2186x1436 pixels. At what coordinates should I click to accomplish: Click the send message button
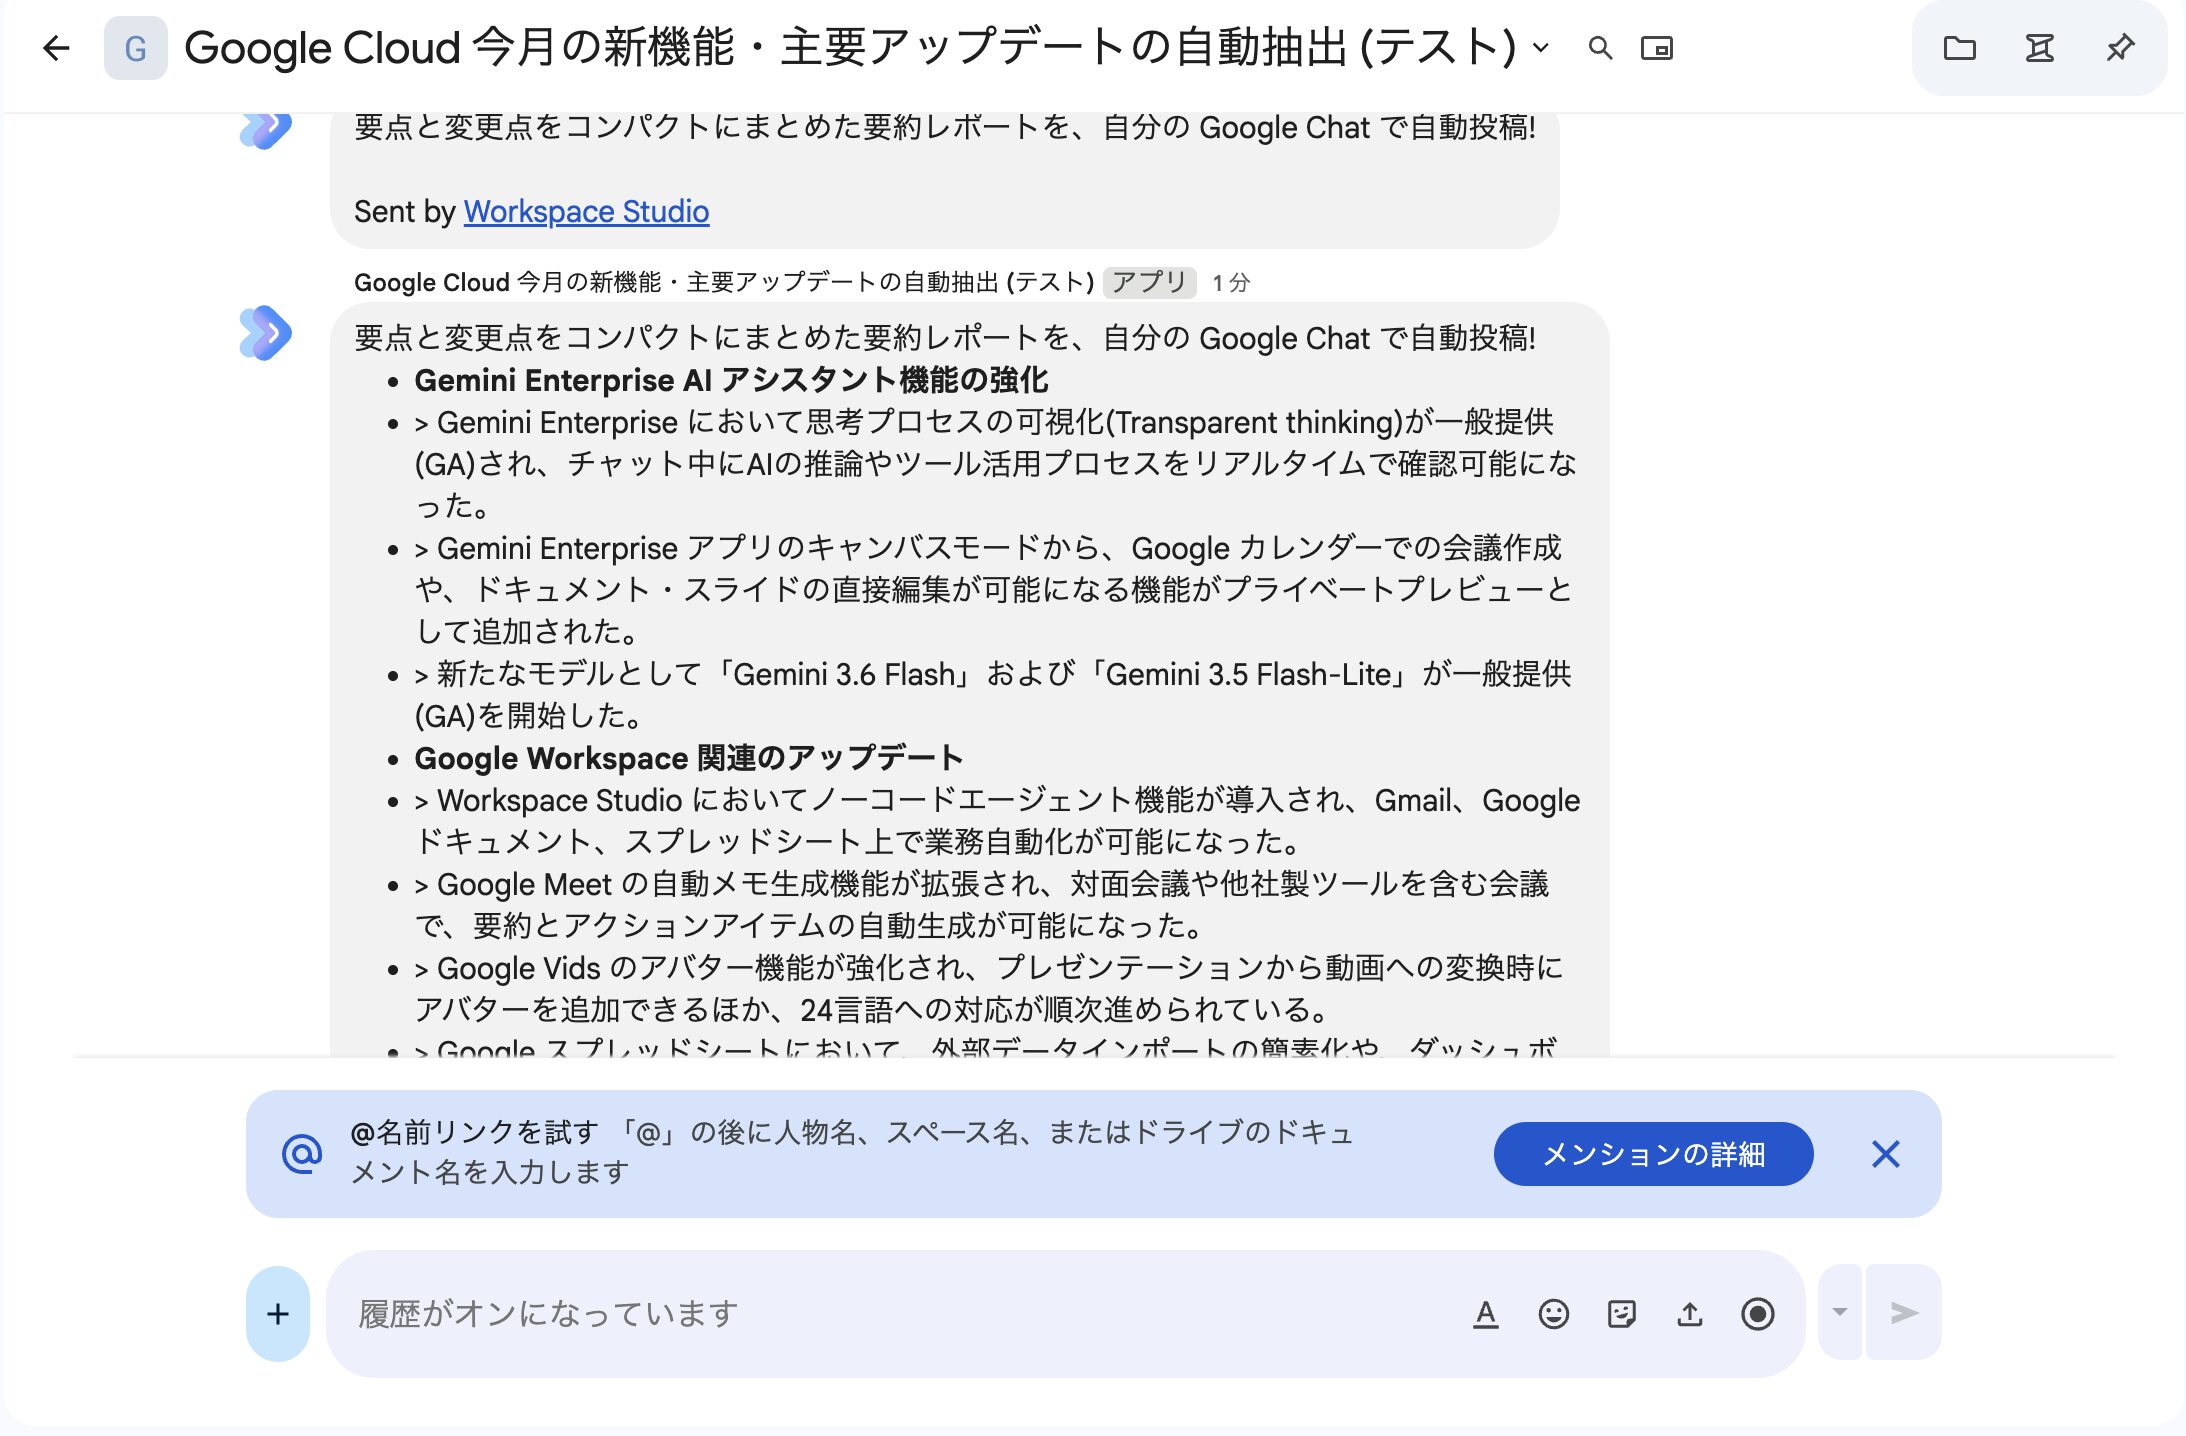point(1904,1312)
